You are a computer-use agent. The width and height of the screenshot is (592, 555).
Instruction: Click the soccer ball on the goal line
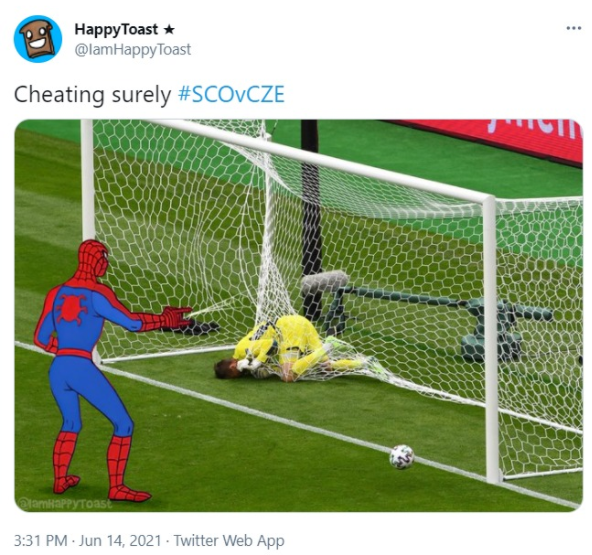402,457
